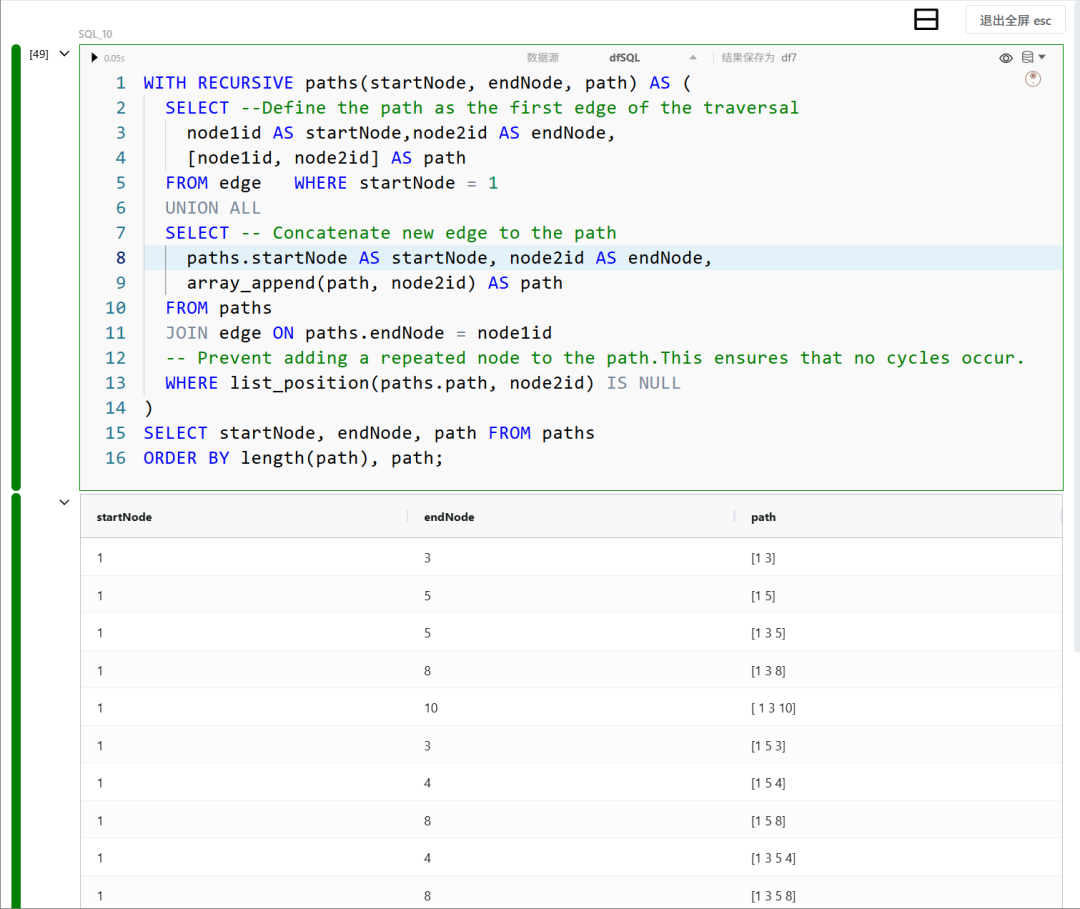Click the SQL_10 cell title
1080x909 pixels.
tap(96, 34)
